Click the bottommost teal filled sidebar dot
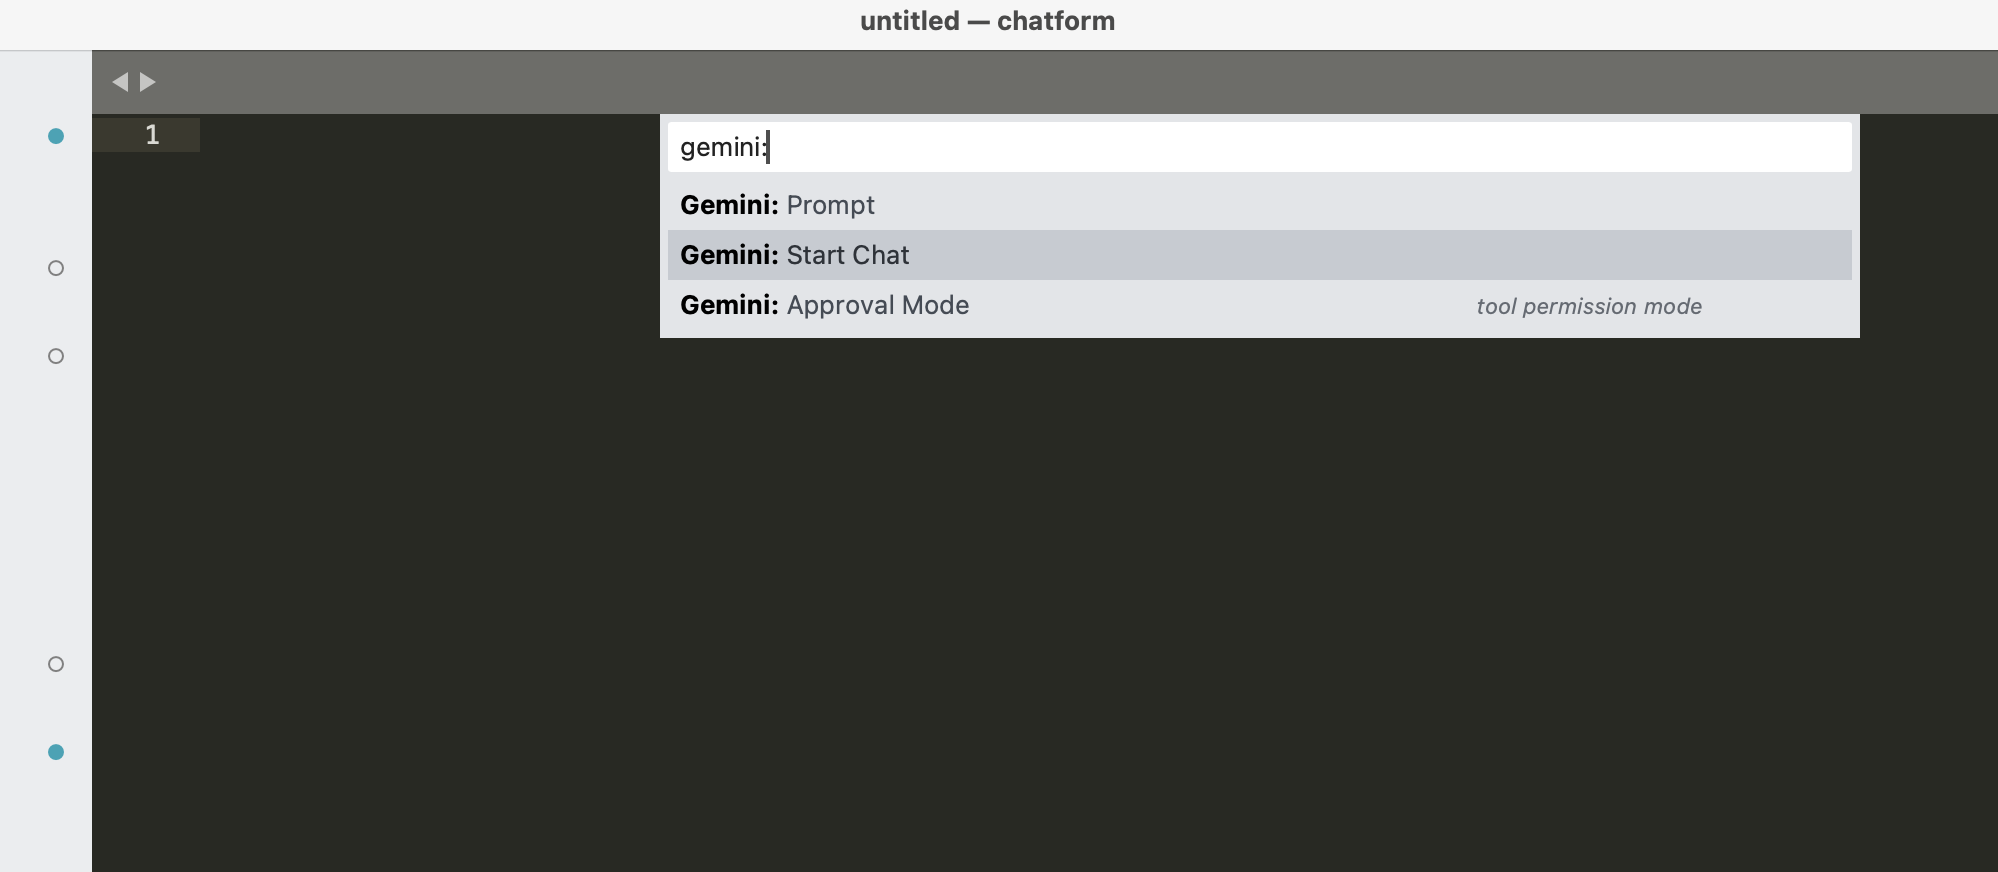 [56, 752]
